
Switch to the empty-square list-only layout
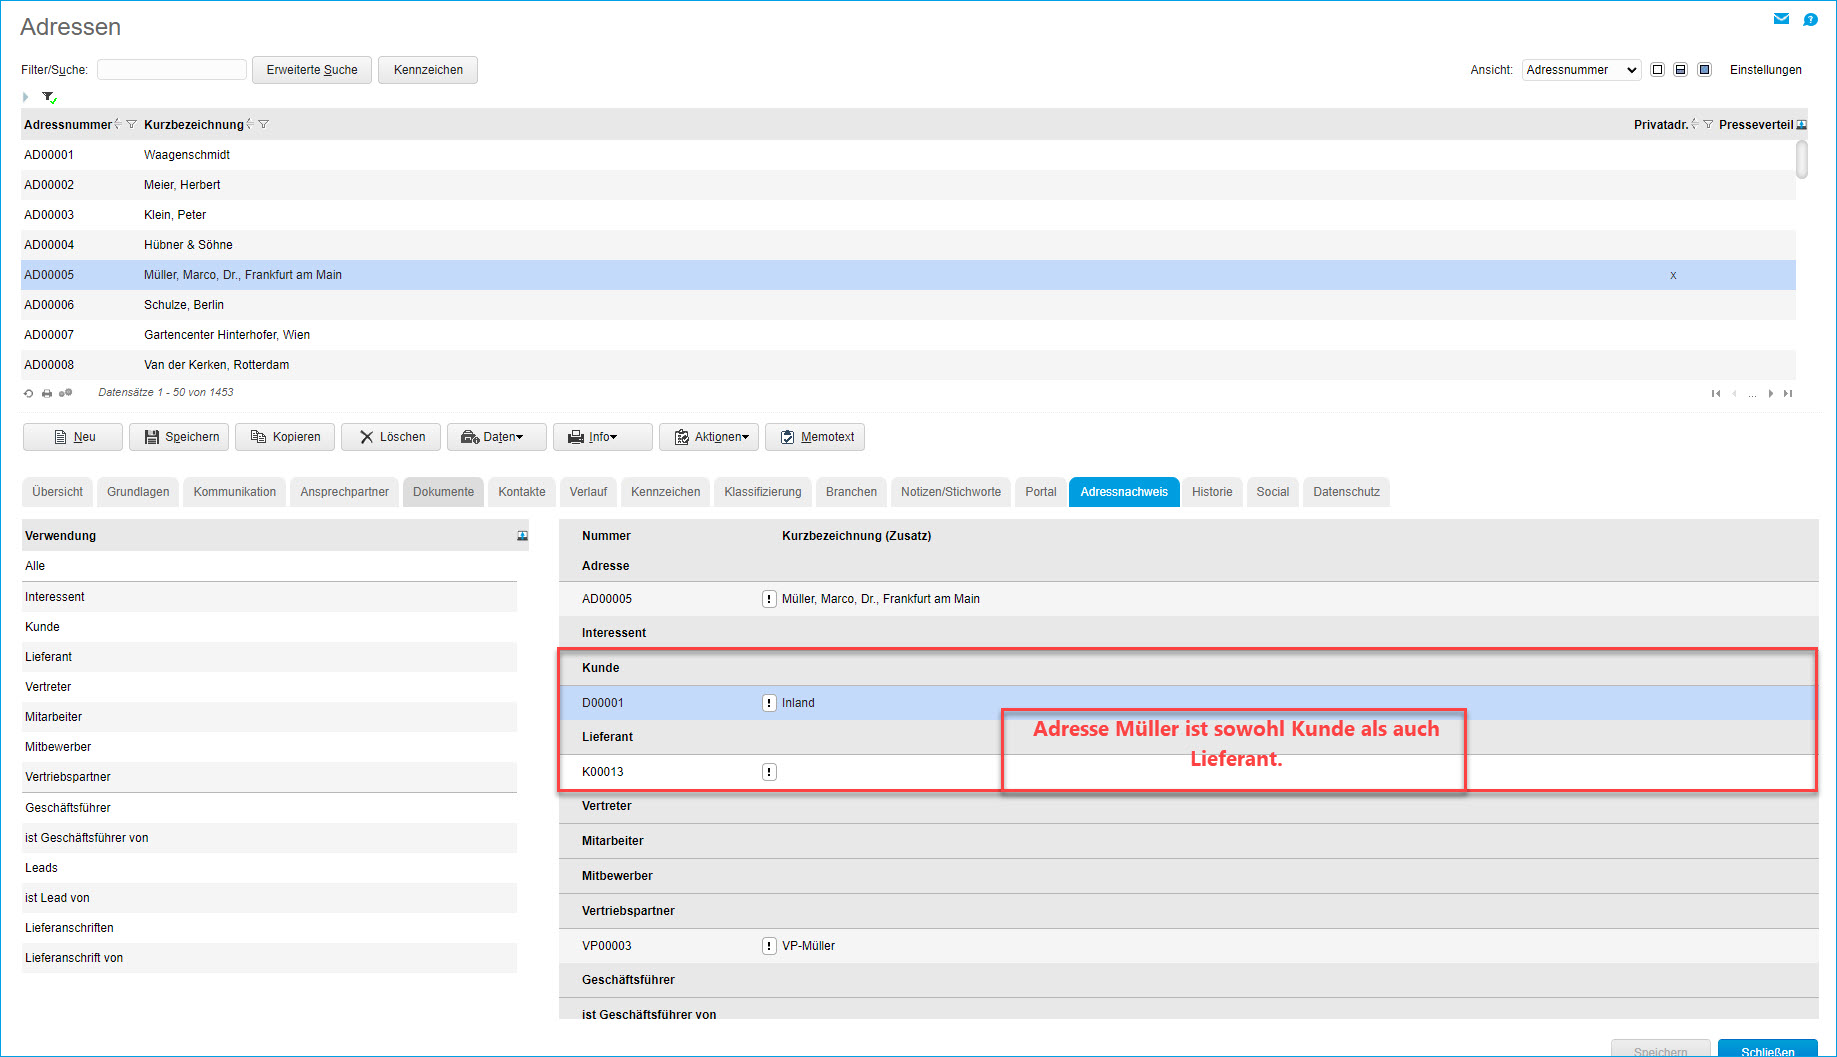click(1657, 70)
